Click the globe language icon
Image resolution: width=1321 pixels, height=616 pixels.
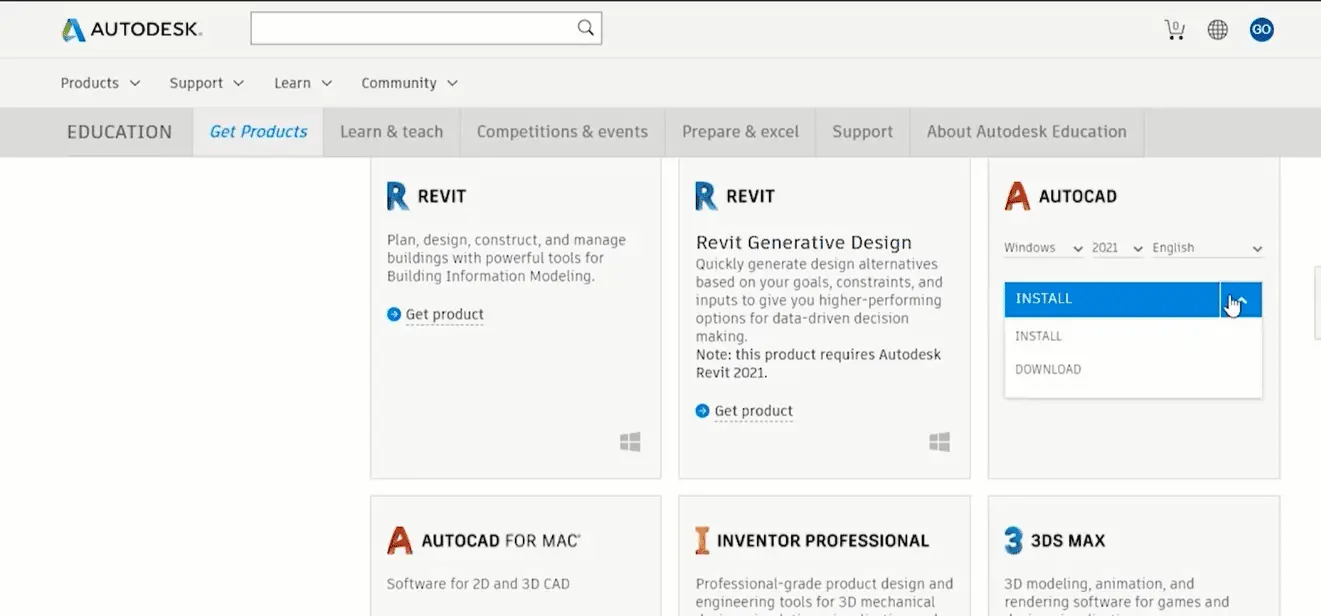[x=1216, y=29]
